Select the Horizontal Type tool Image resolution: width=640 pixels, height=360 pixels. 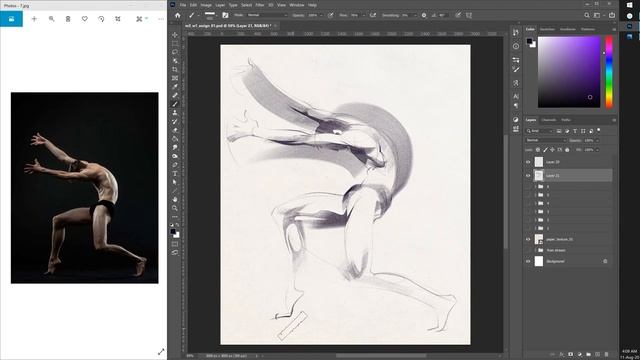coord(175,173)
